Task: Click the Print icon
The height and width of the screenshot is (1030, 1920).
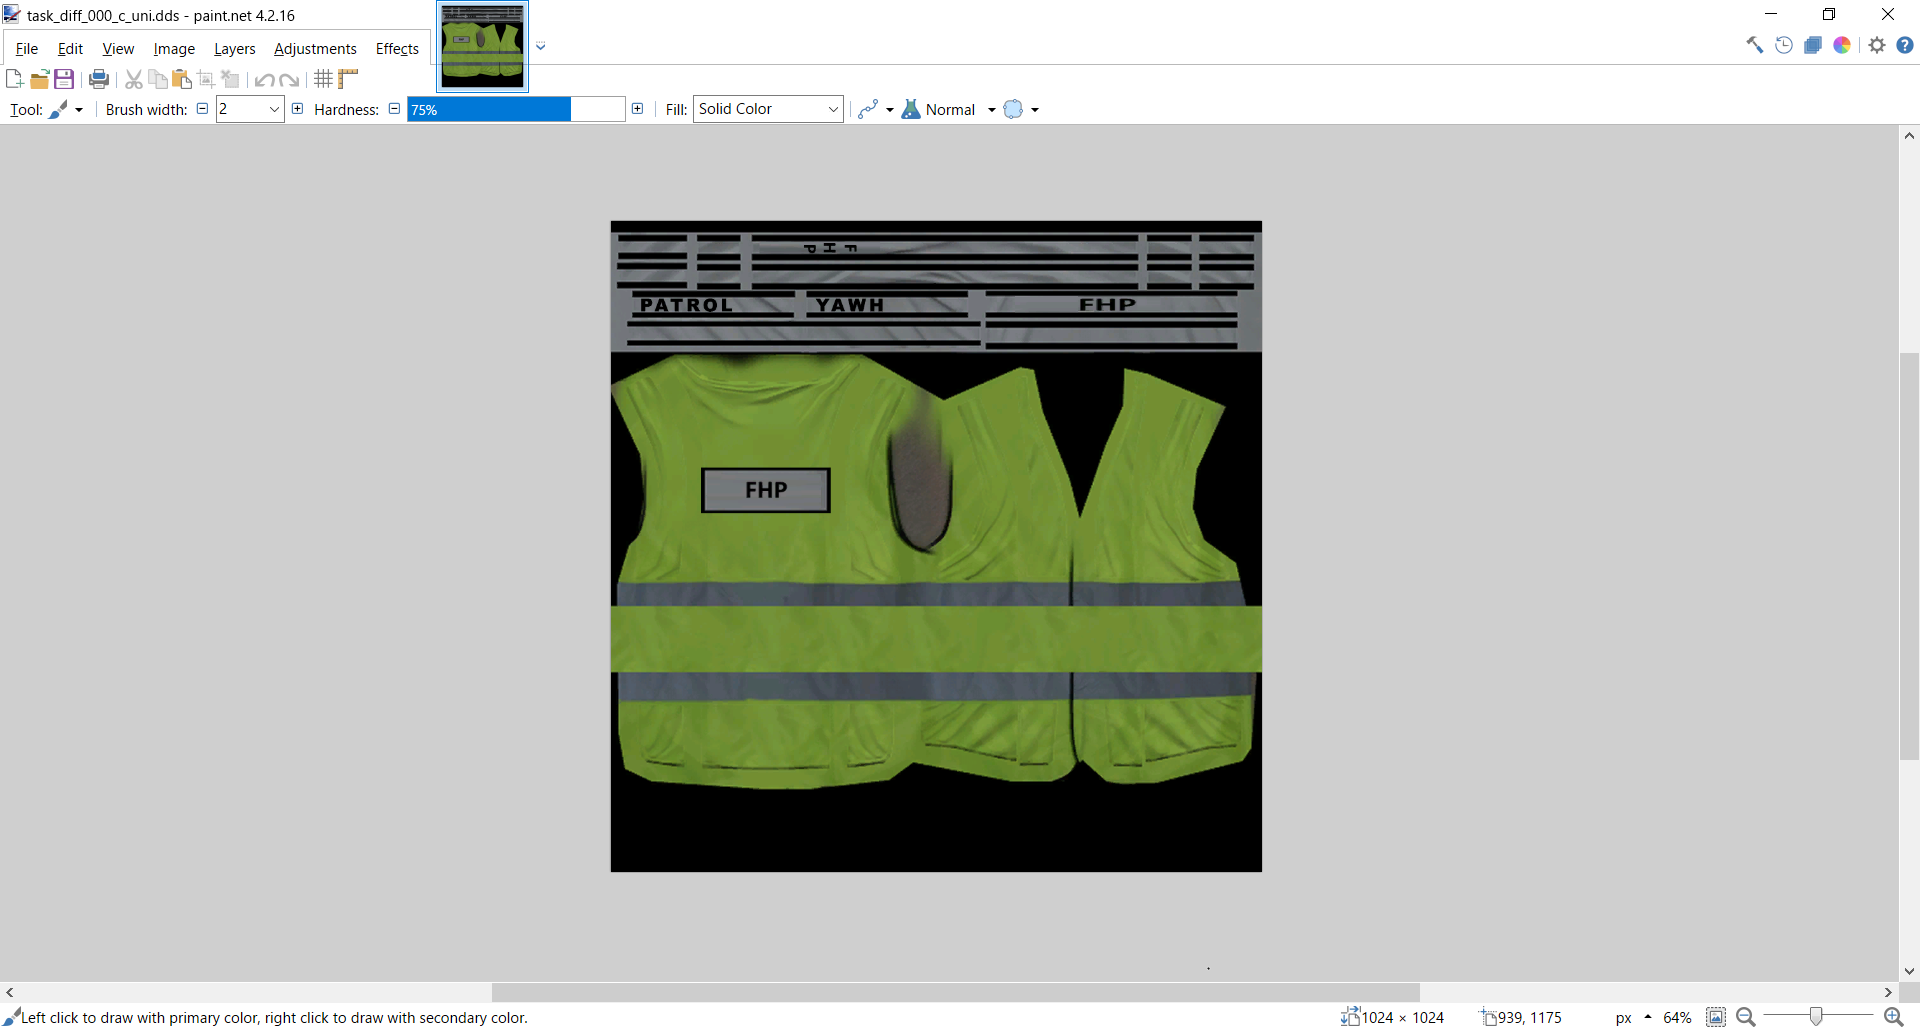Action: point(99,79)
